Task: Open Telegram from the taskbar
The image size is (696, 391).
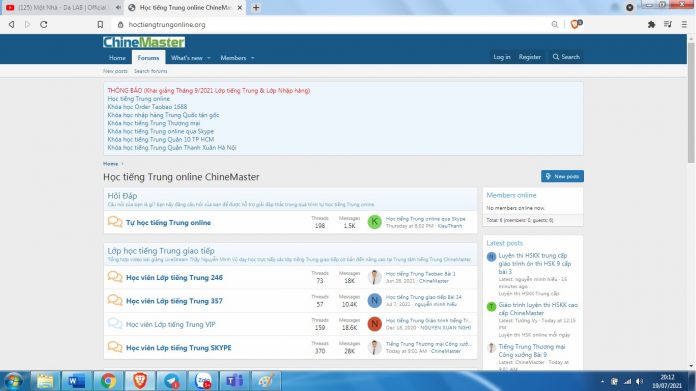Action: point(171,381)
